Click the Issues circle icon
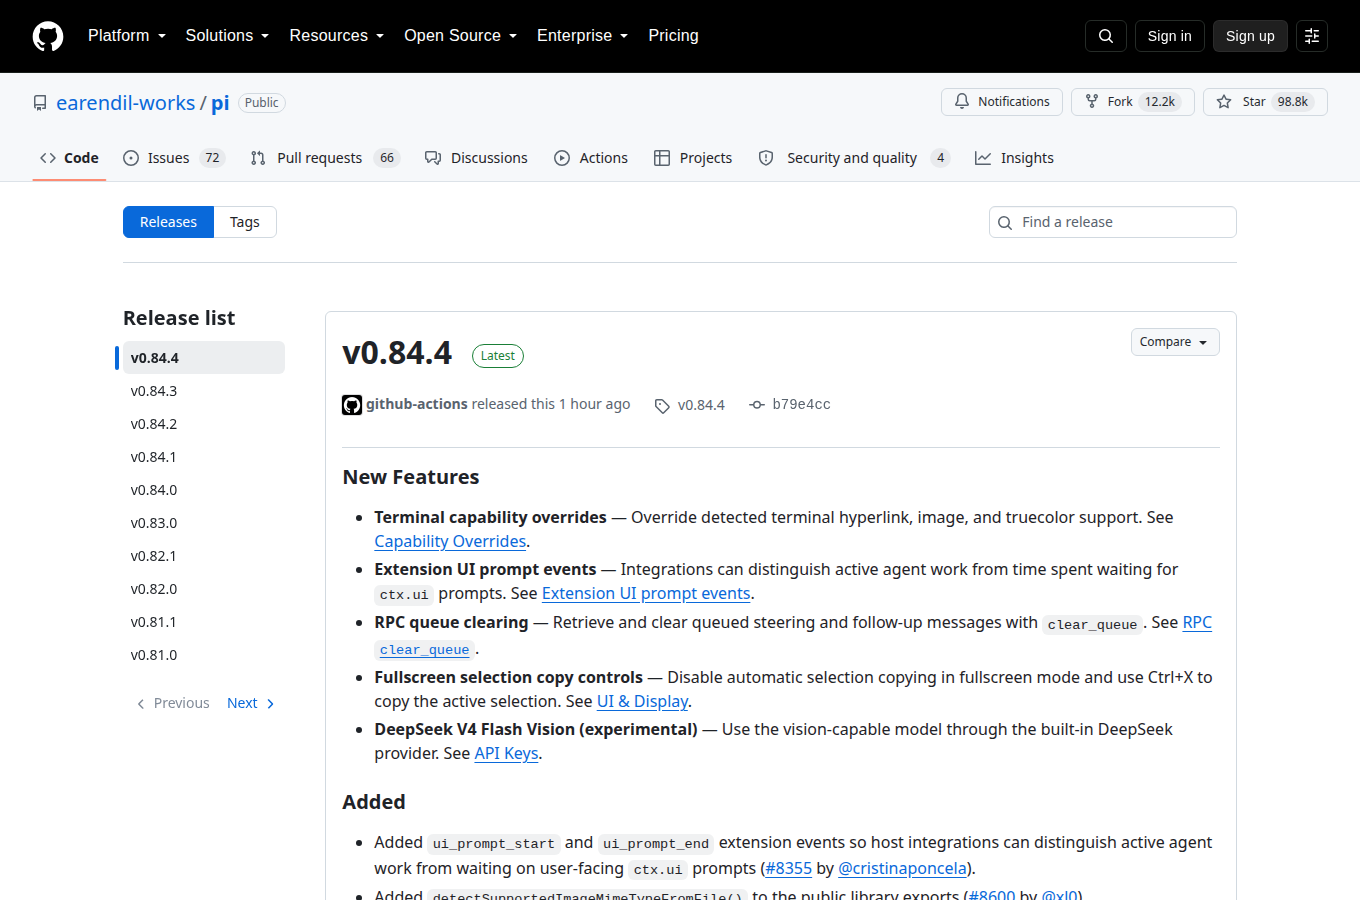Viewport: 1360px width, 900px height. [131, 158]
